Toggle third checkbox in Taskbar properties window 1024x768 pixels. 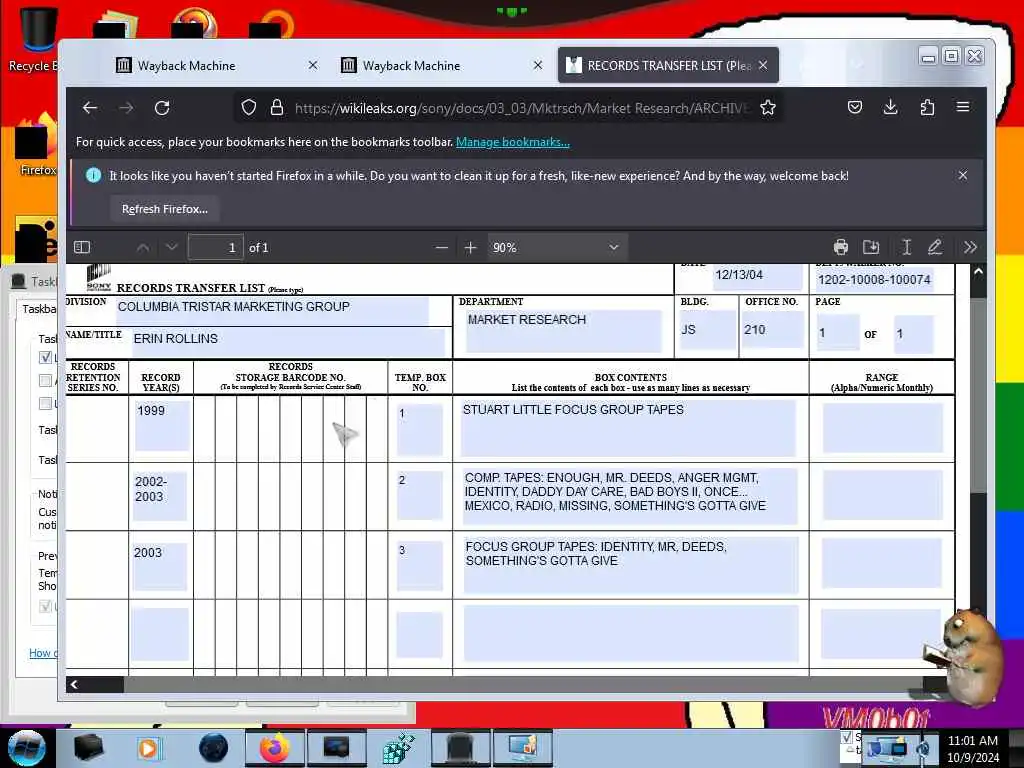click(x=45, y=403)
